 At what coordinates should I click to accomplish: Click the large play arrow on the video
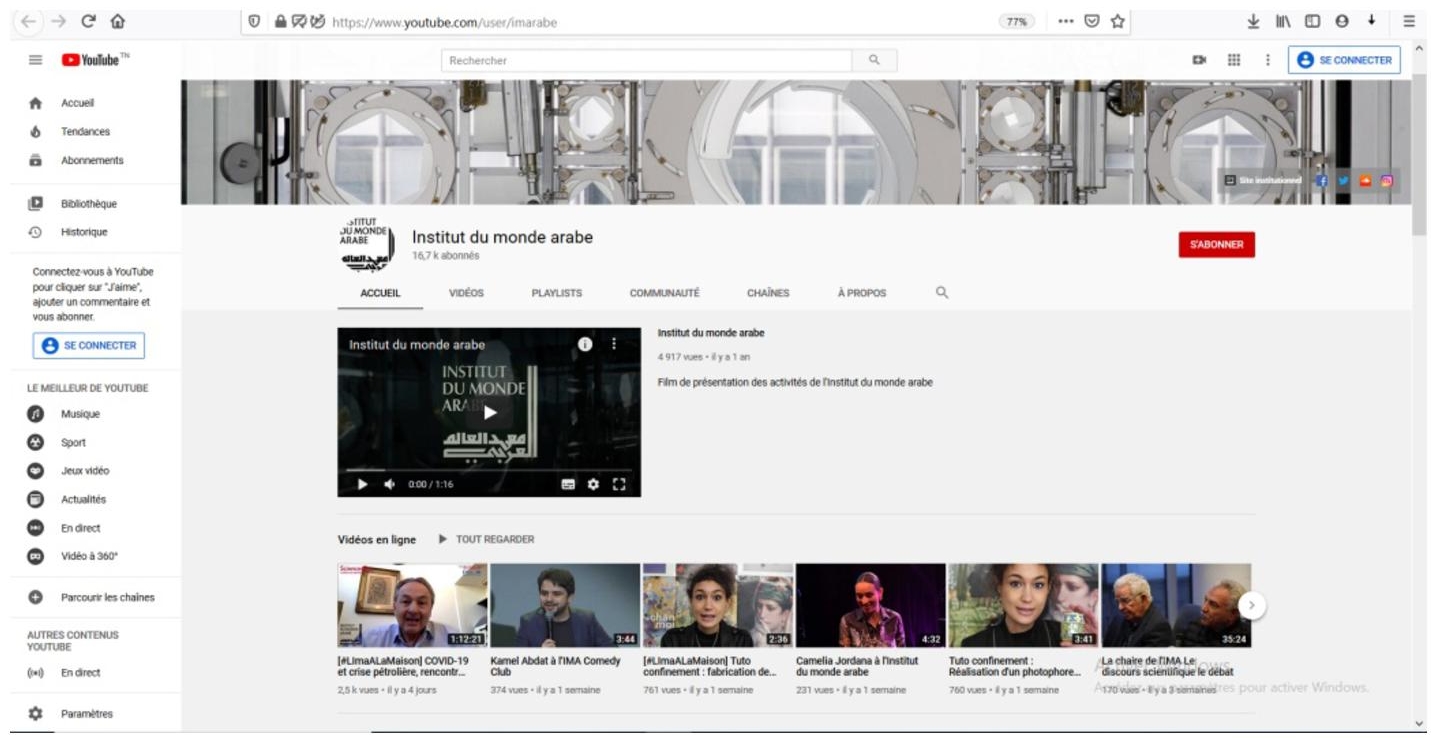tap(489, 412)
